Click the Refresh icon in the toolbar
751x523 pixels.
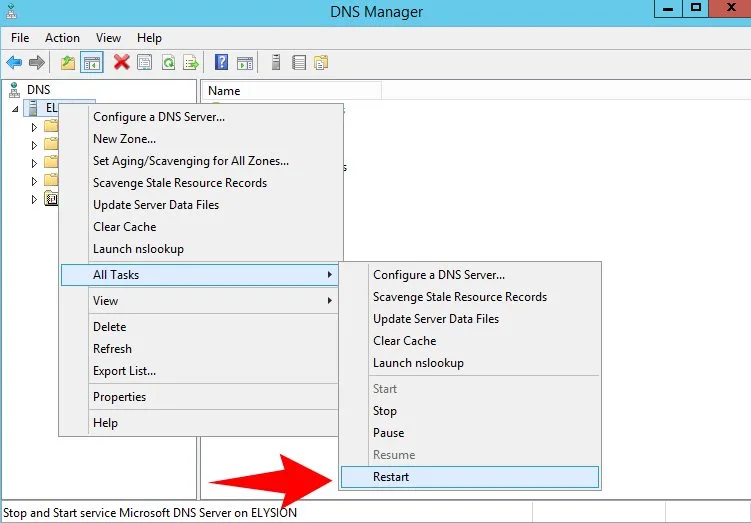[168, 62]
